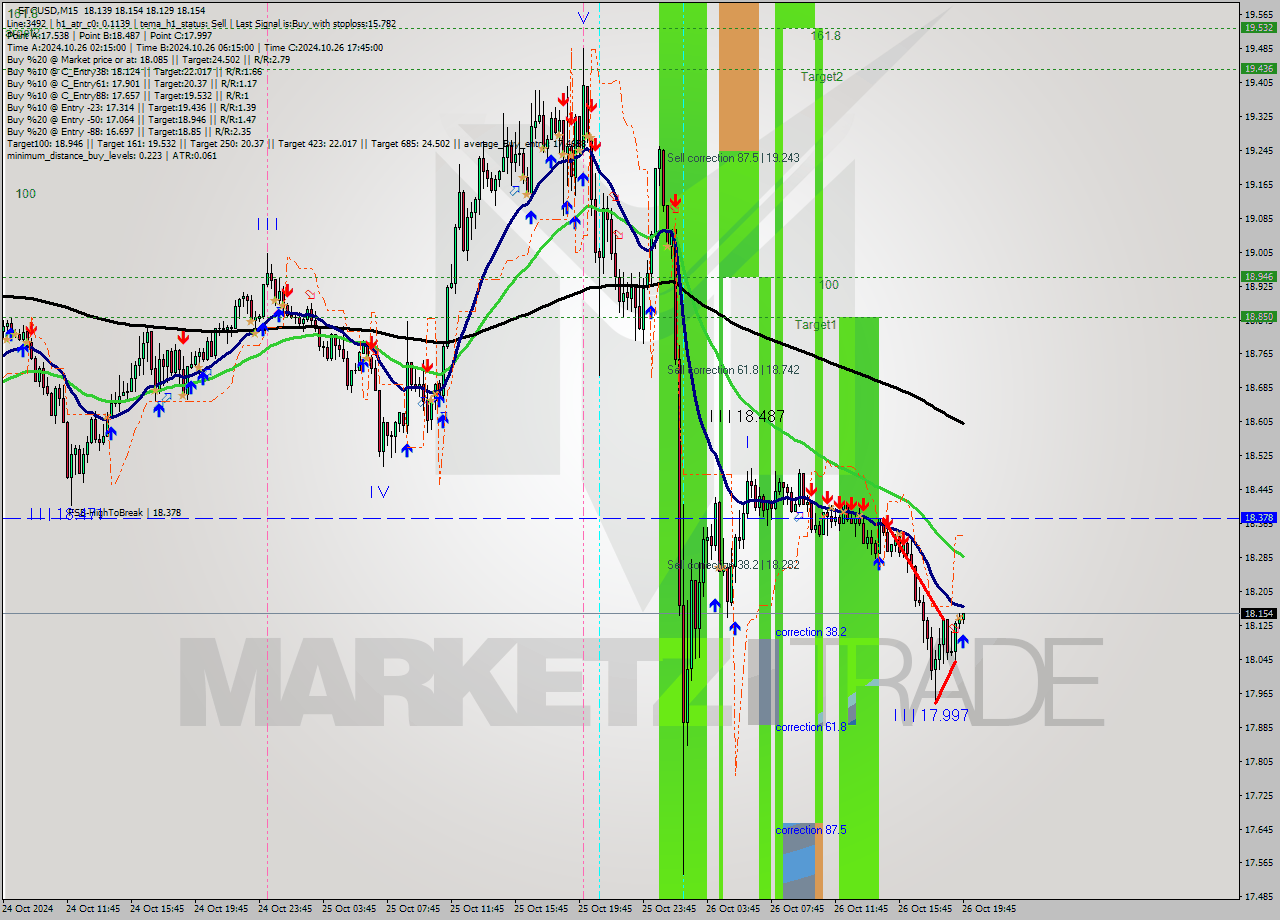Select the 18.946 green price label
The width and height of the screenshot is (1280, 920).
[x=1258, y=277]
